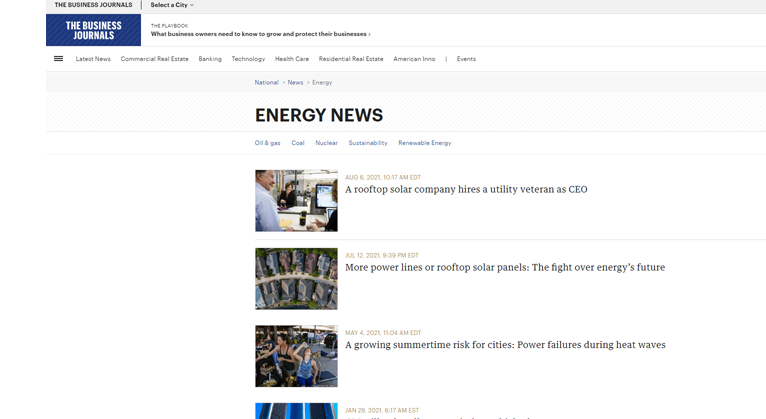
Task: Read 'More power lines or rooftop solar' headline
Action: click(x=505, y=268)
